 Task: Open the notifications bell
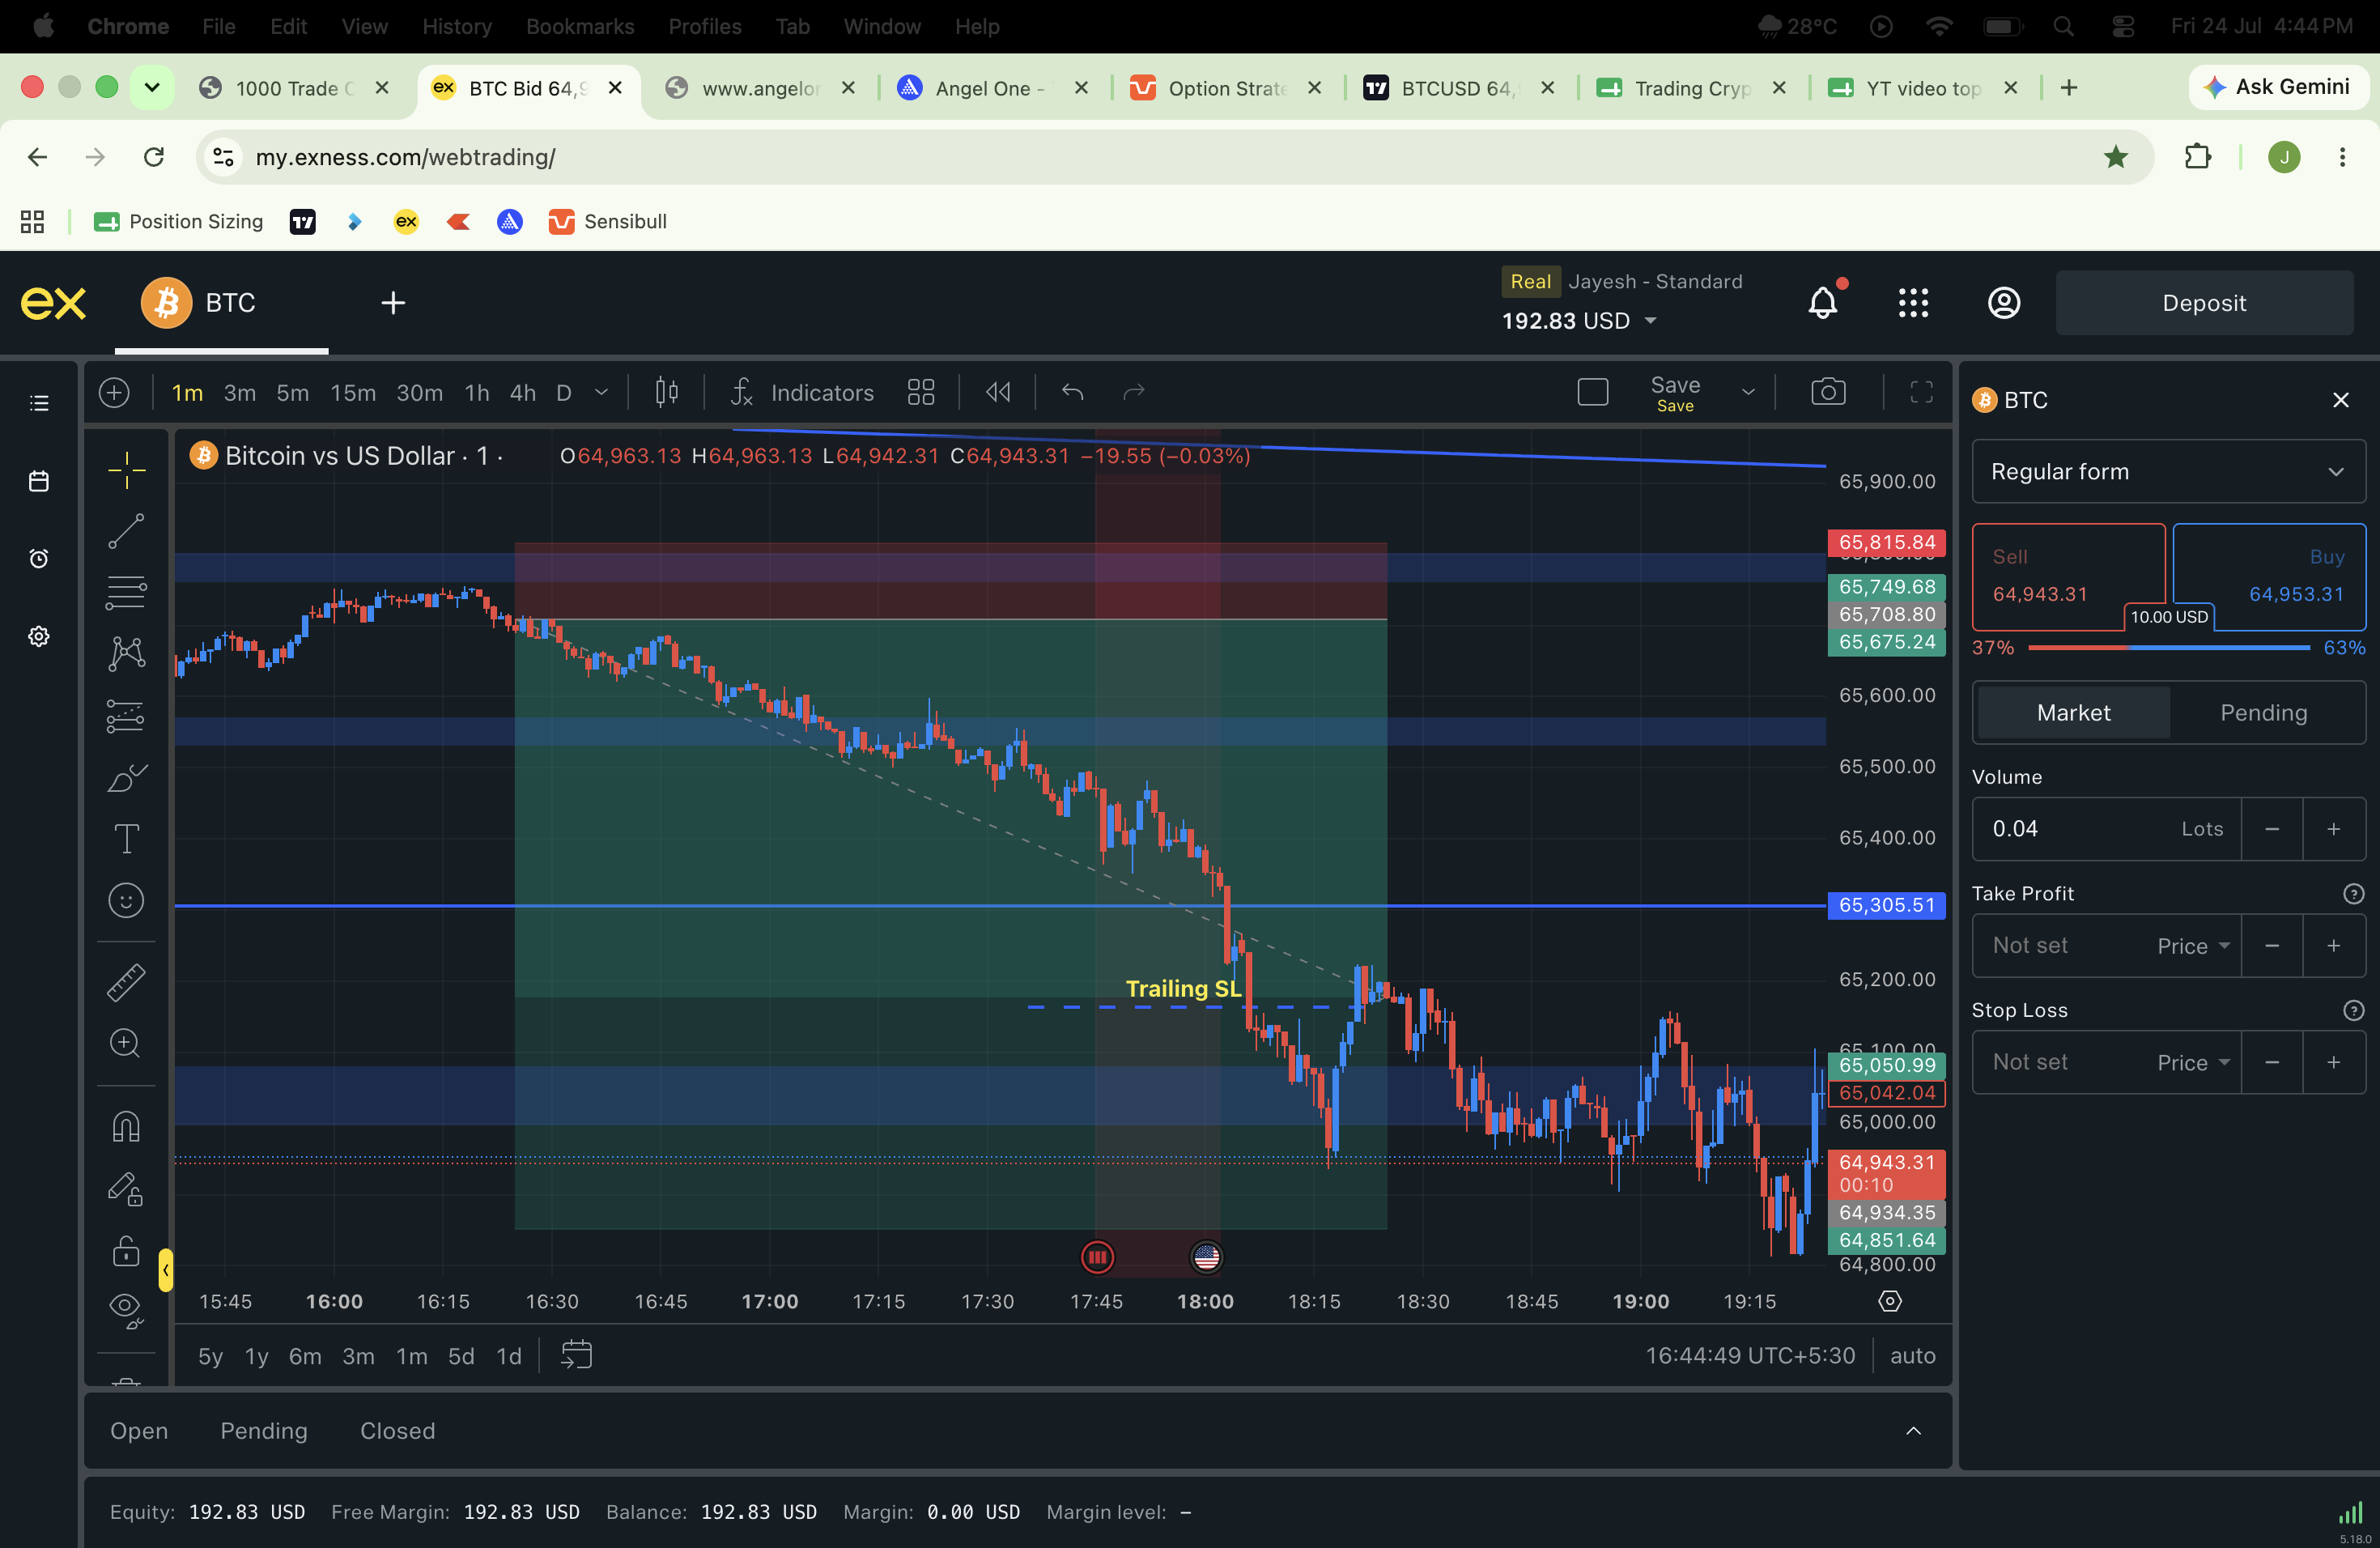pos(1823,303)
